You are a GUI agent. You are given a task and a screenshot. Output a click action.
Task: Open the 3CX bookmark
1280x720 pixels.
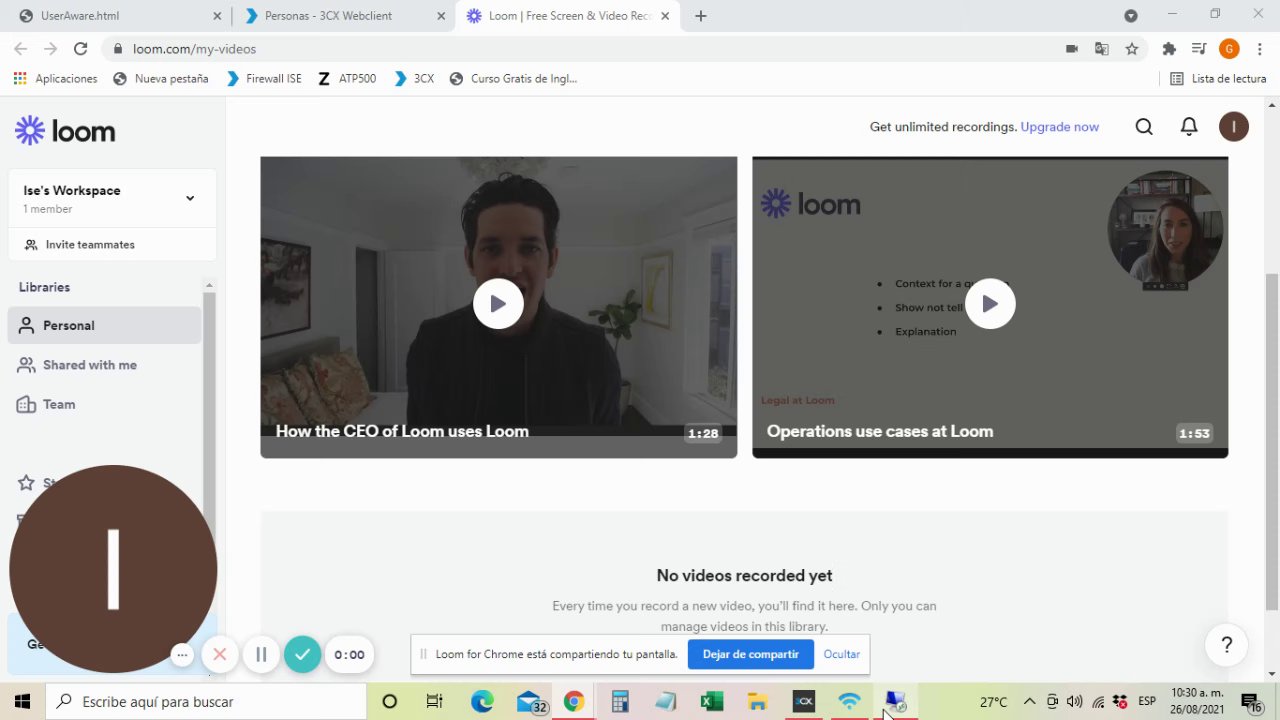[414, 79]
